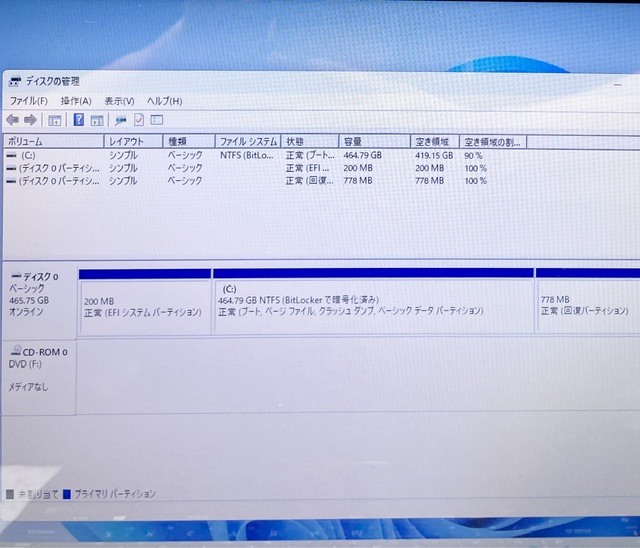This screenshot has height=548, width=640.
Task: Click the 90 % free percentage cell
Action: (473, 155)
